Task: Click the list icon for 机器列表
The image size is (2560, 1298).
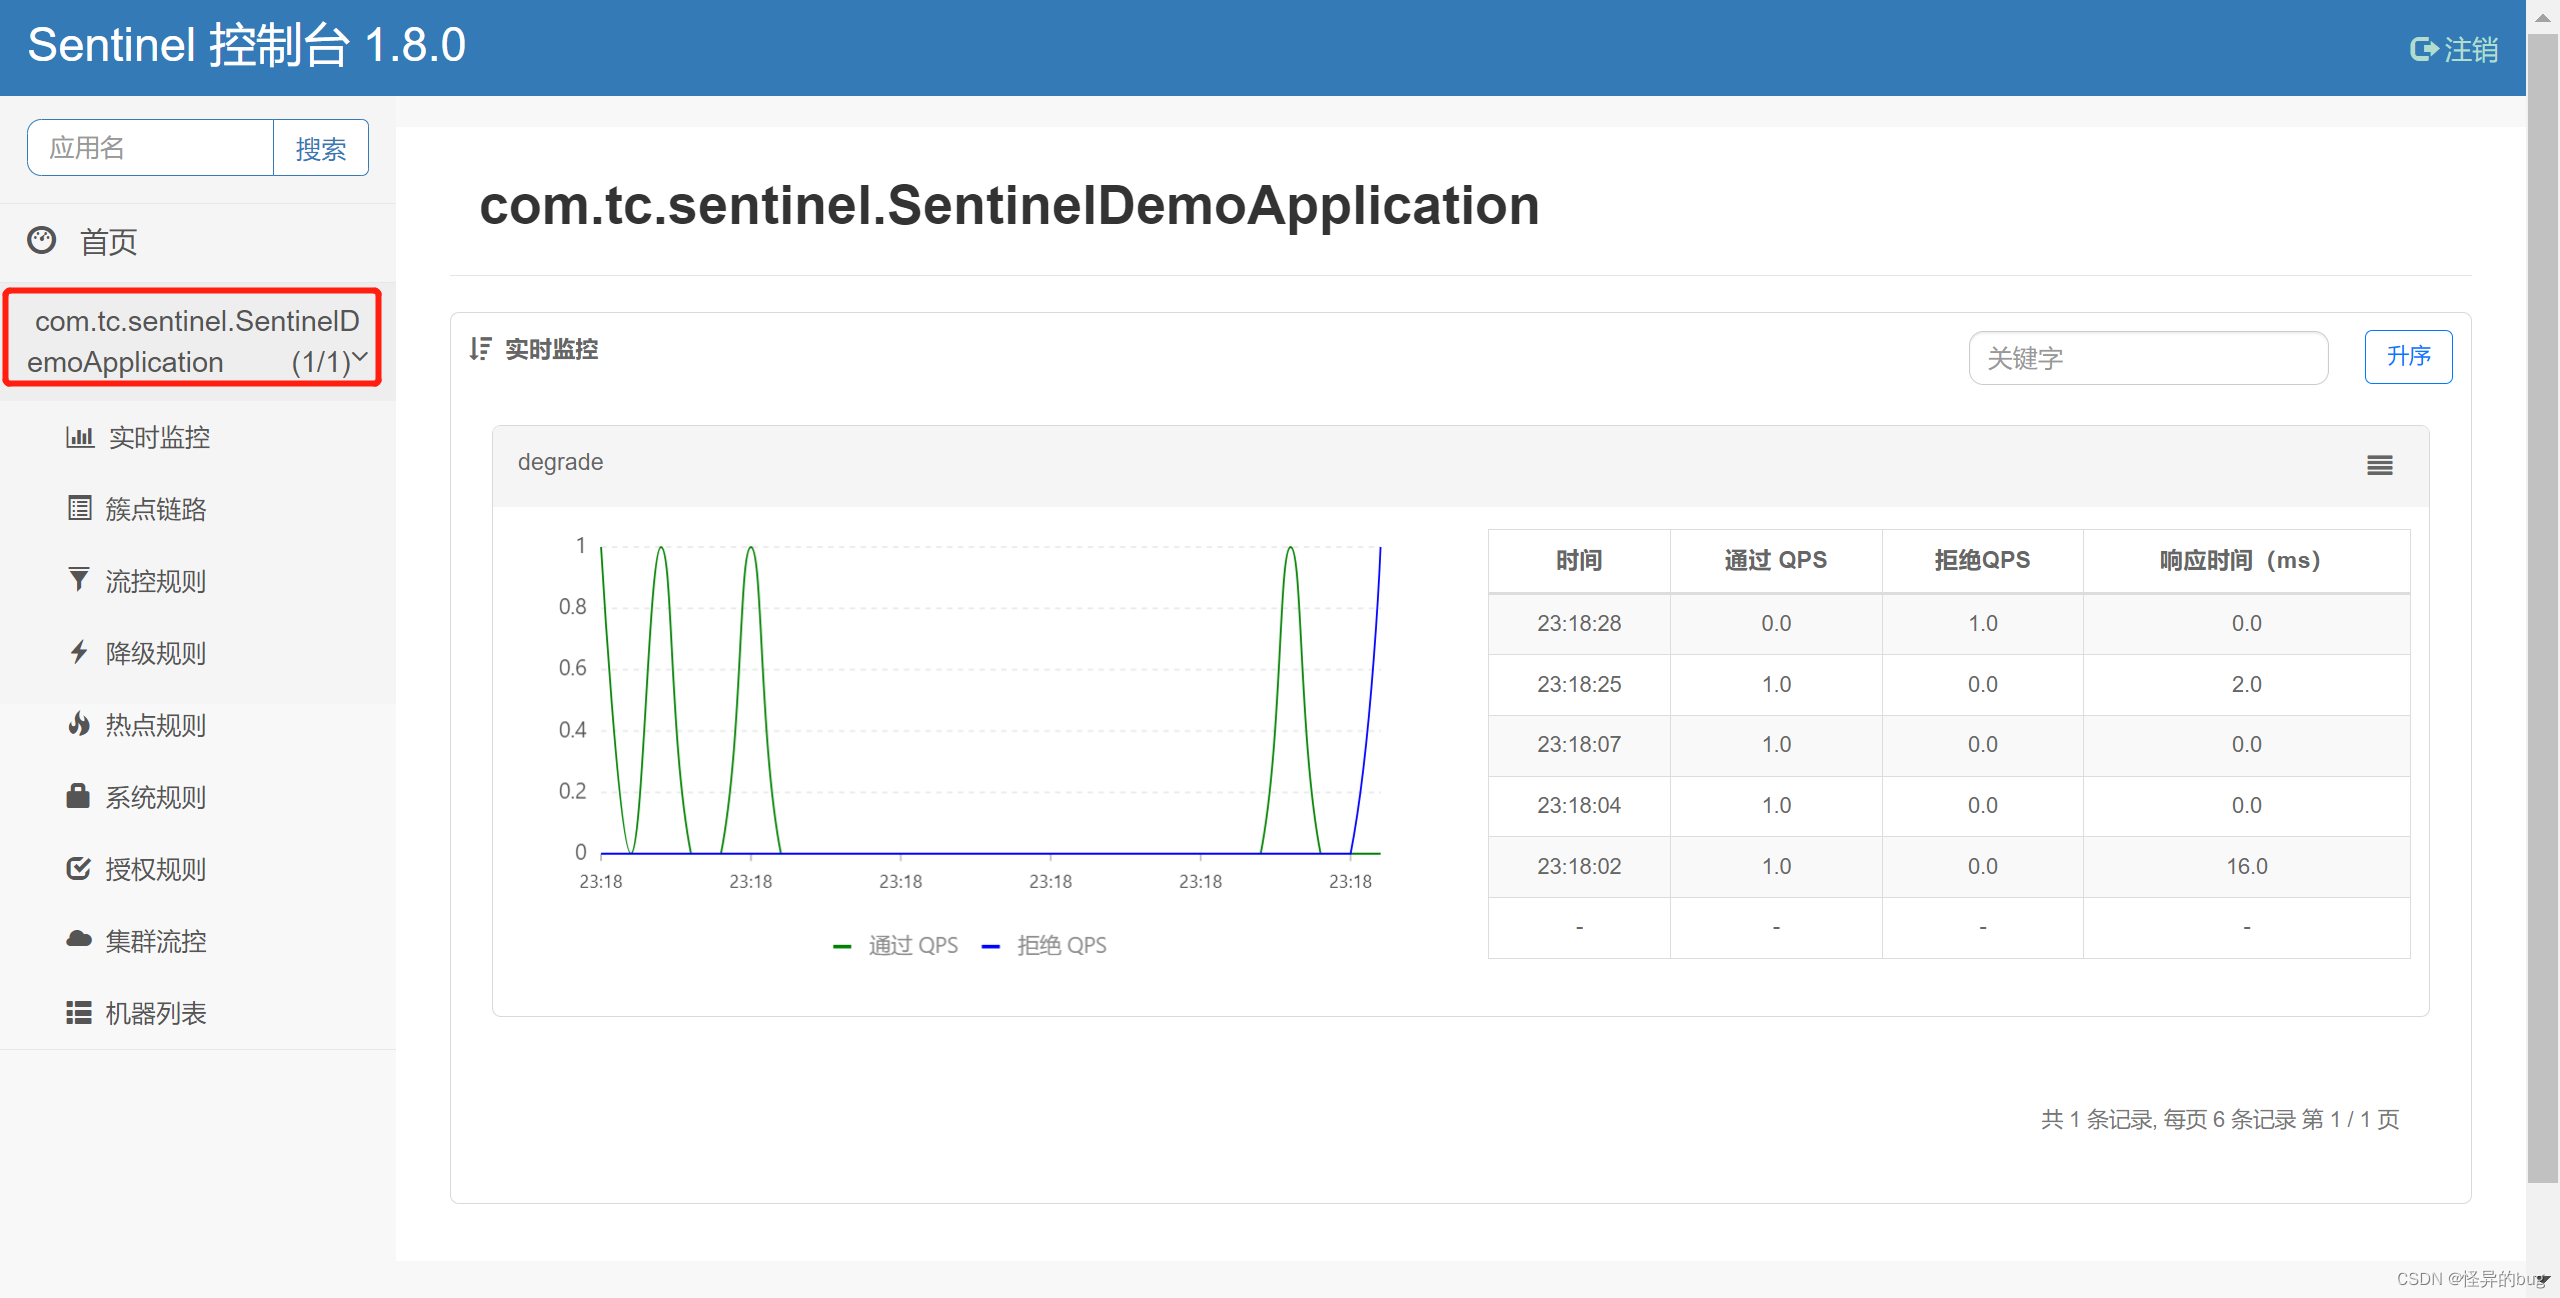Action: (x=79, y=1012)
